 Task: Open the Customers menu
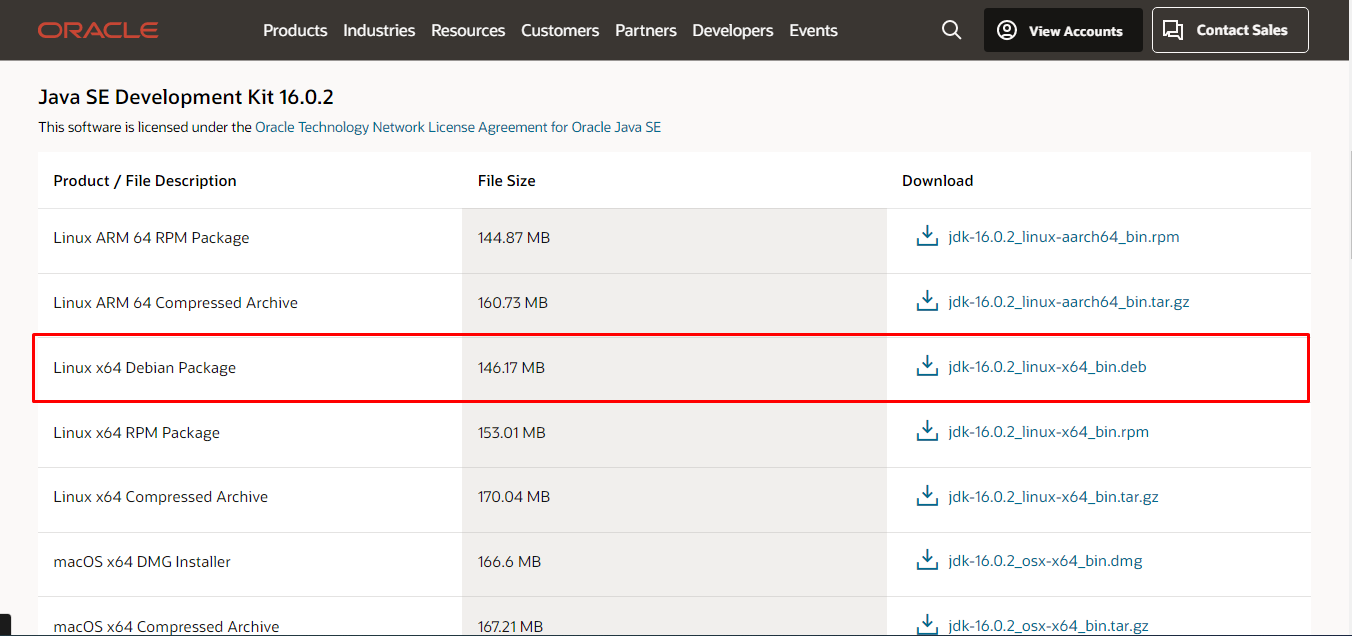[x=560, y=30]
